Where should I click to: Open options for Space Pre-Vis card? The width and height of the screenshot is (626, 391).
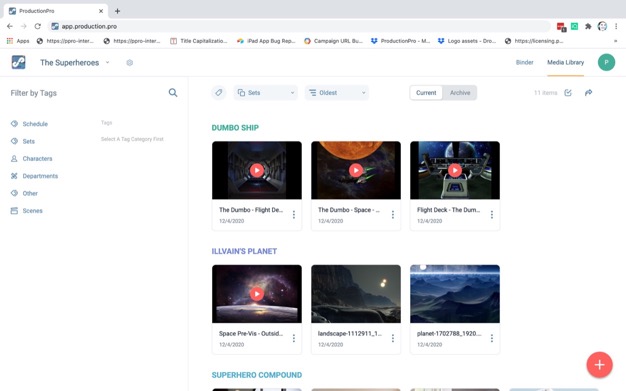point(294,338)
